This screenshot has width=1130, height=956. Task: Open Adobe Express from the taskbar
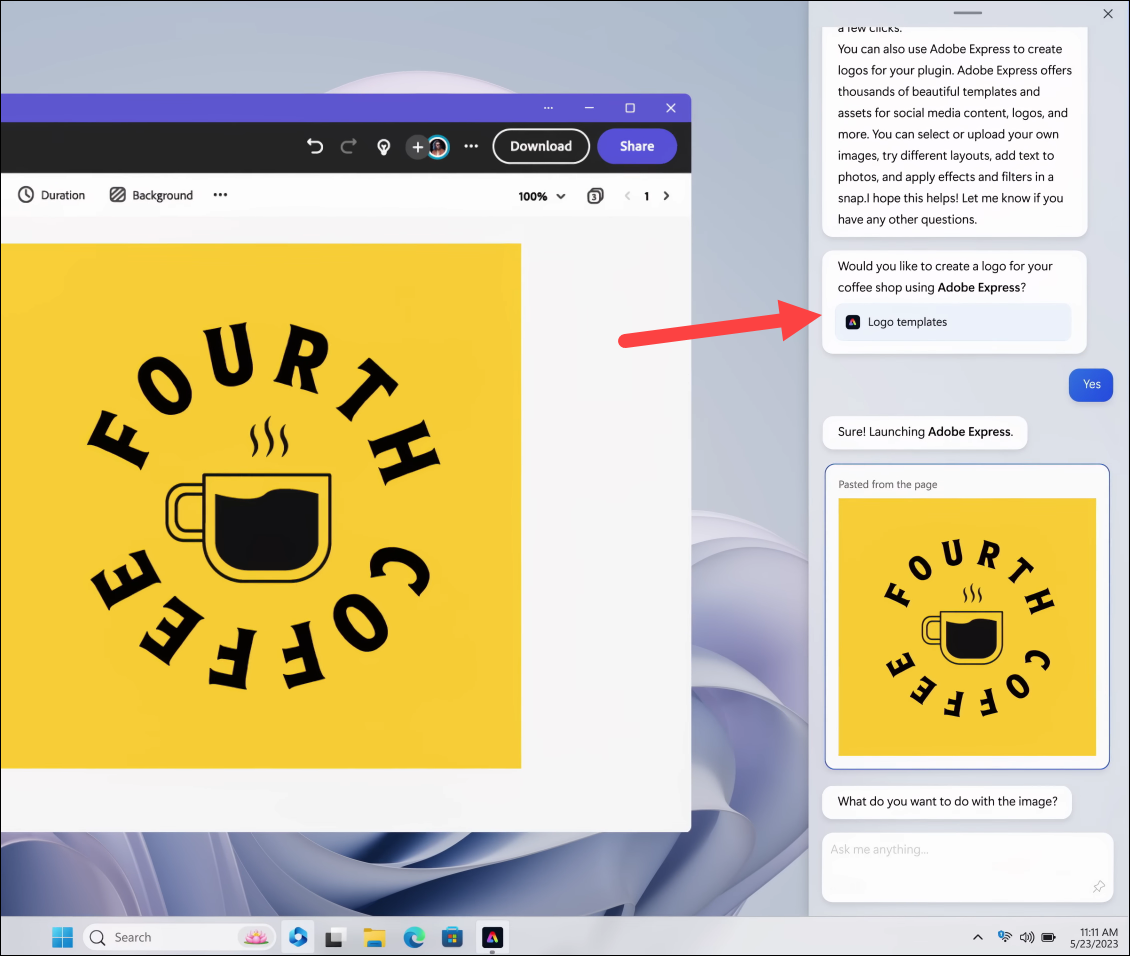[492, 937]
